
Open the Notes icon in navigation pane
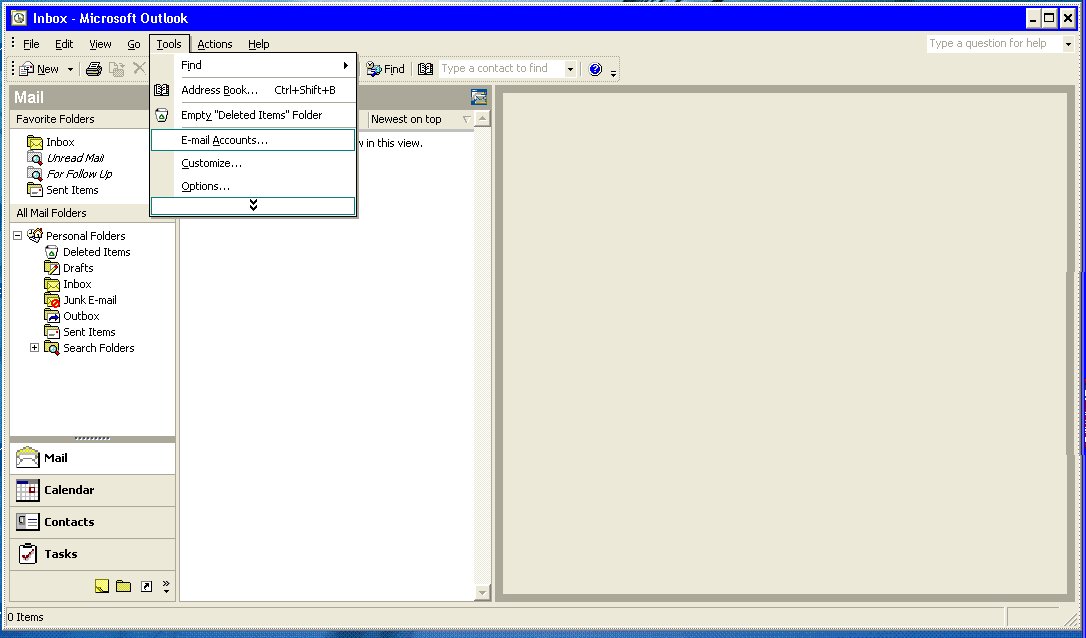tap(102, 586)
